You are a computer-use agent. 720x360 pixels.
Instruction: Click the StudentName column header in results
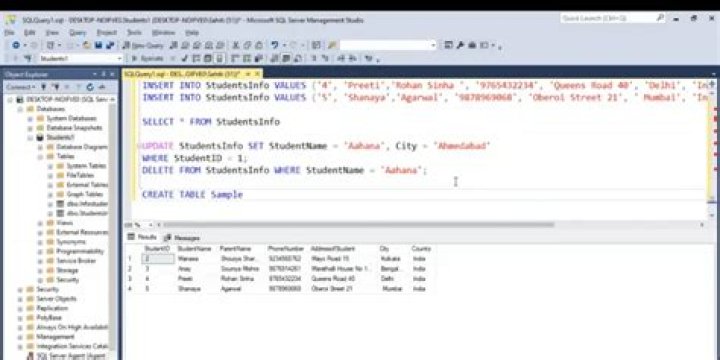click(x=194, y=248)
